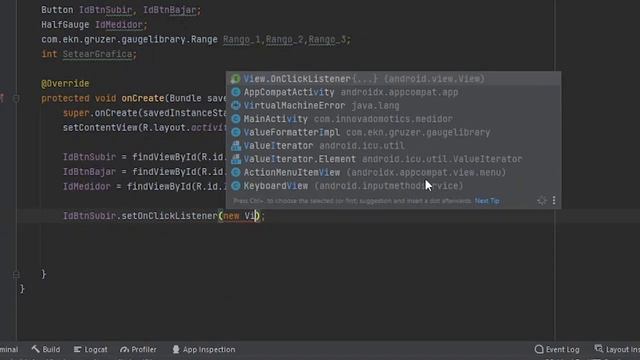Click the lightbulb icon in completion footer
Image resolution: width=640 pixels, height=360 pixels.
pos(542,200)
